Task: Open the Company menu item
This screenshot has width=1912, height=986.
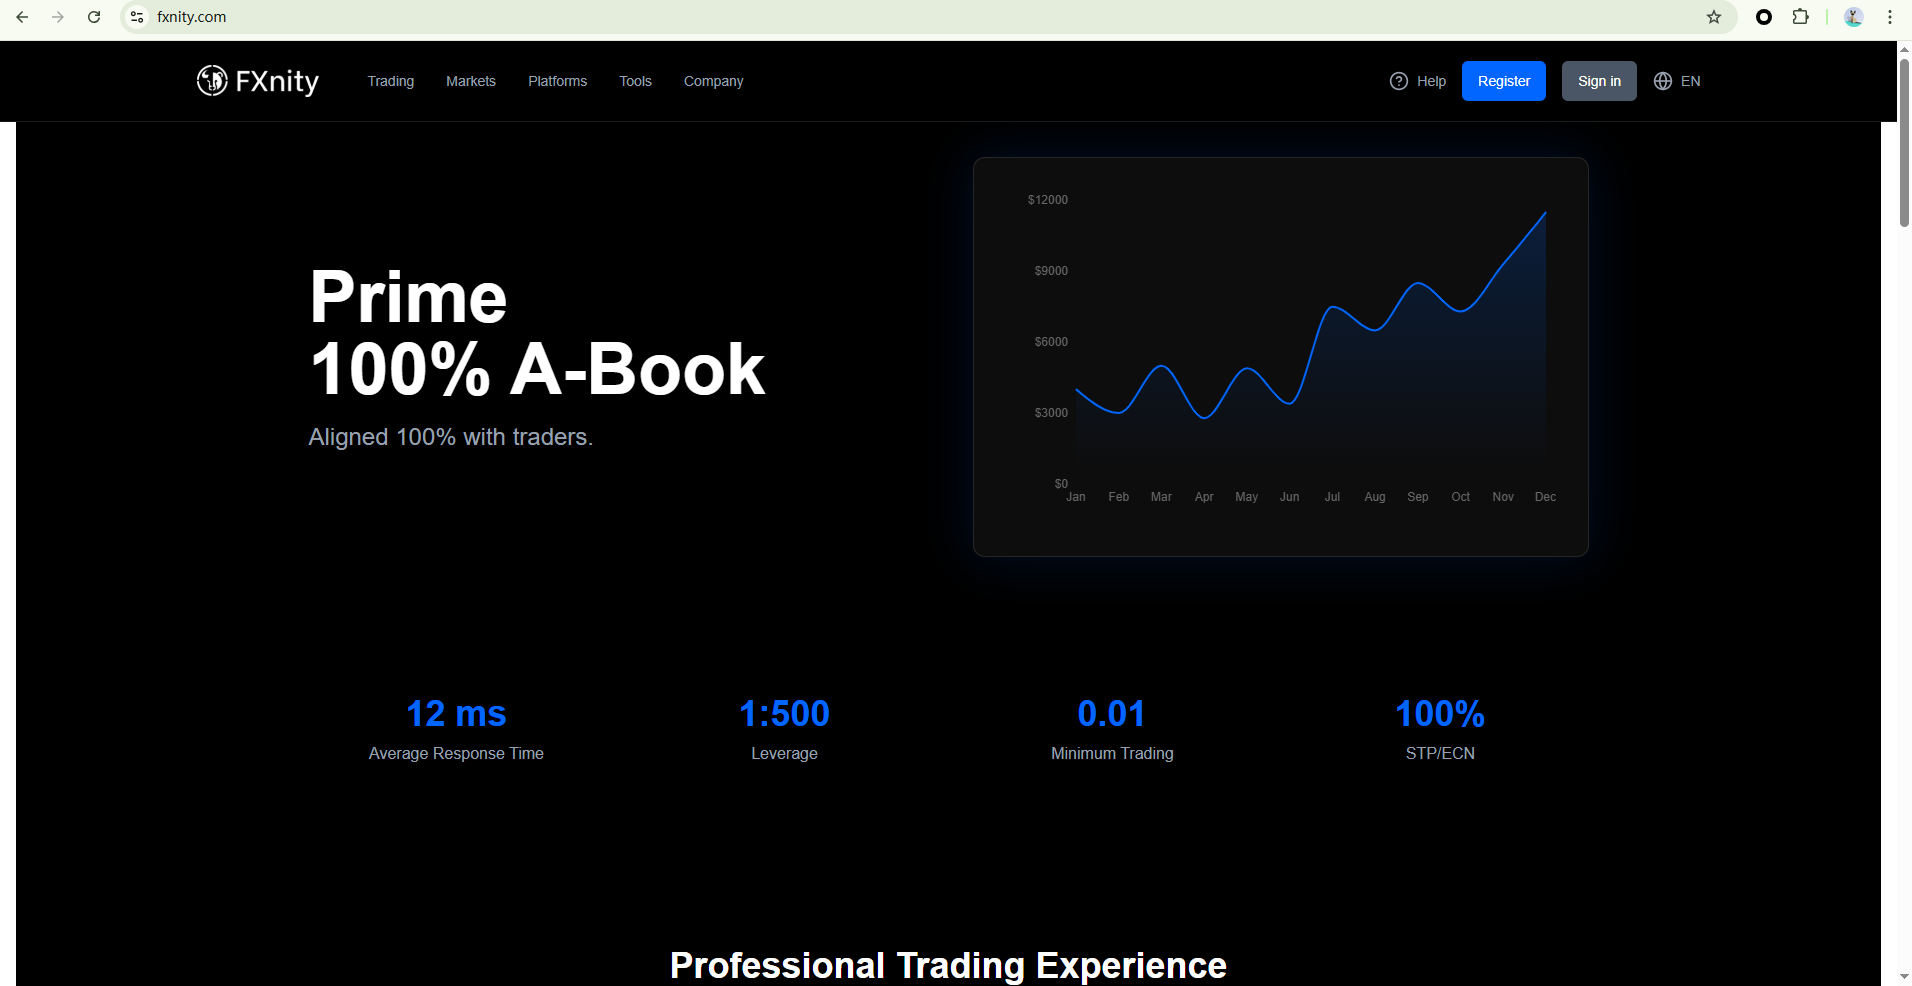Action: tap(713, 81)
